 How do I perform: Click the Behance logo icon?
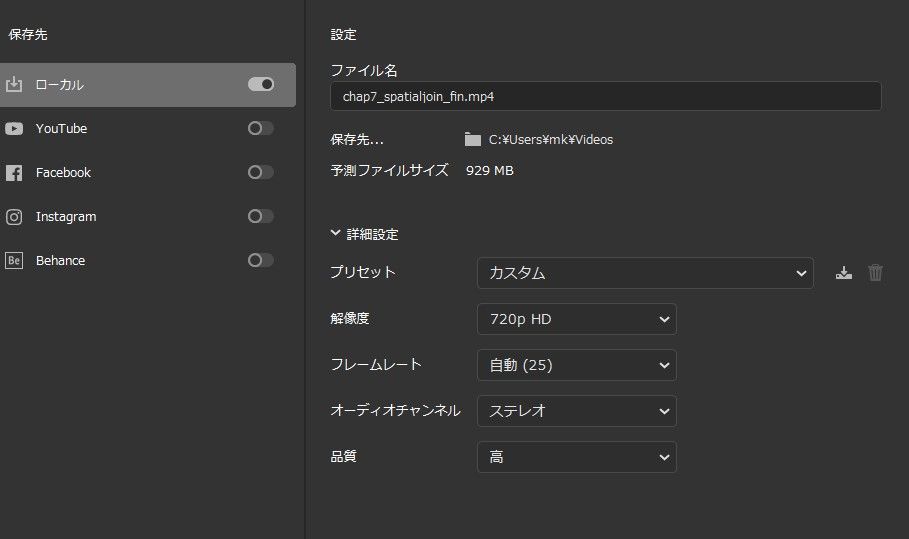click(14, 261)
